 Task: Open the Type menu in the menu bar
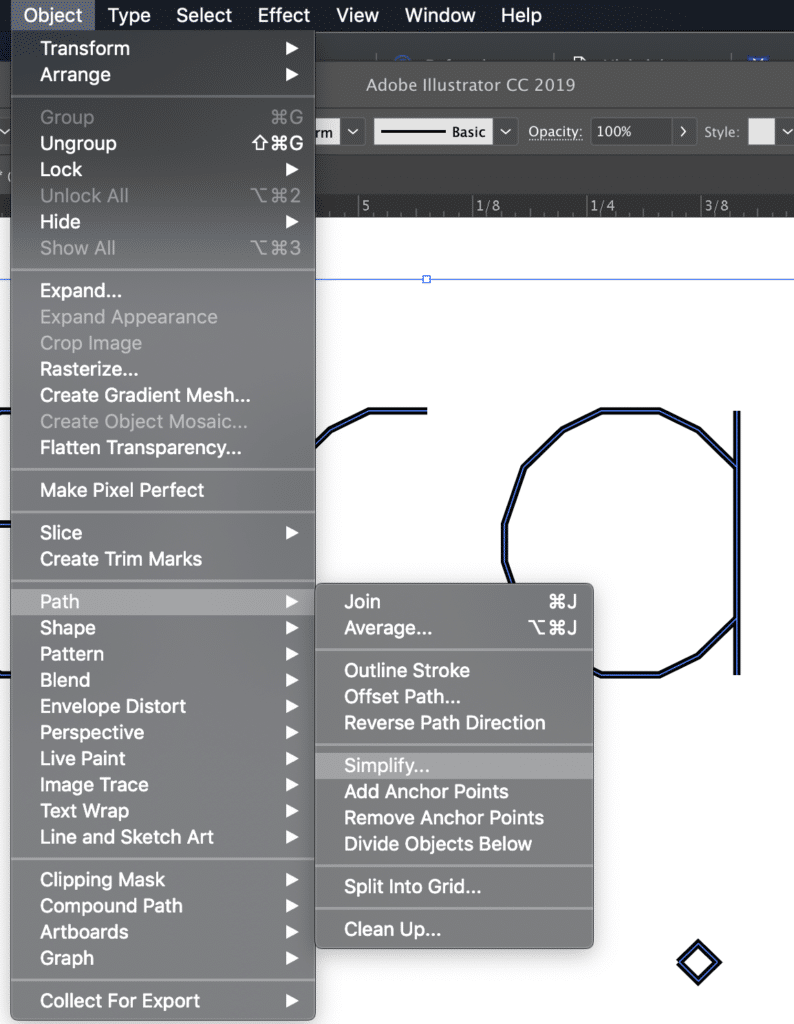[129, 15]
